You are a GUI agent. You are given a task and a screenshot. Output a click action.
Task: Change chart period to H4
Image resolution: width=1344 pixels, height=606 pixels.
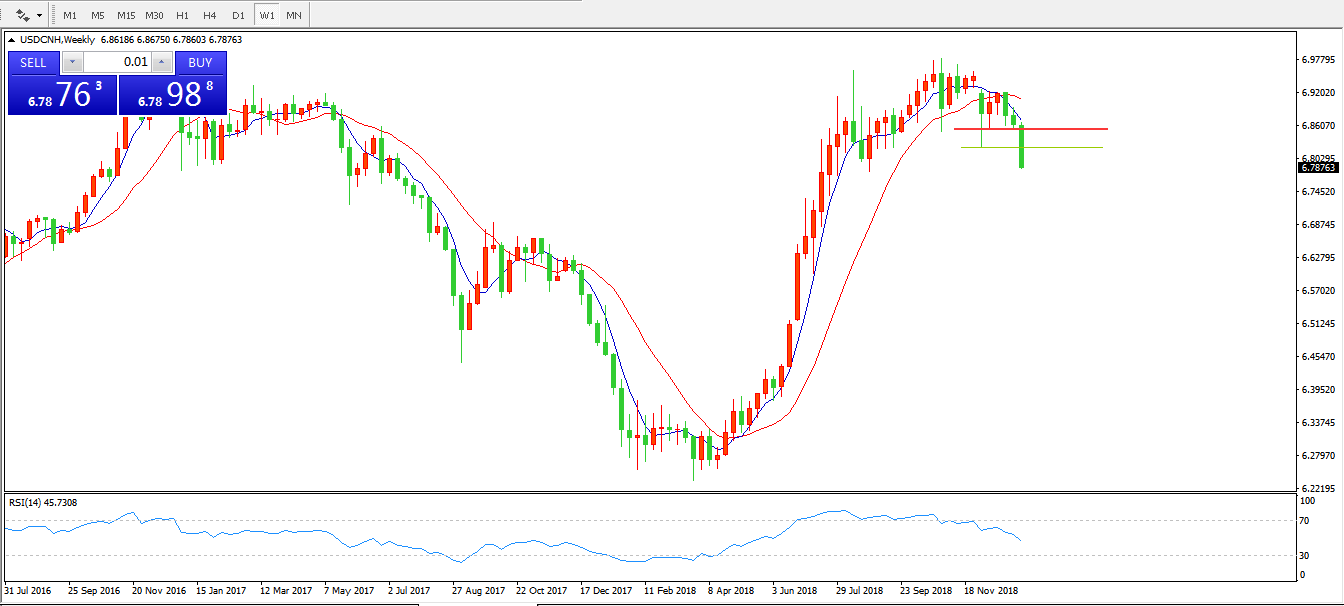pos(209,16)
